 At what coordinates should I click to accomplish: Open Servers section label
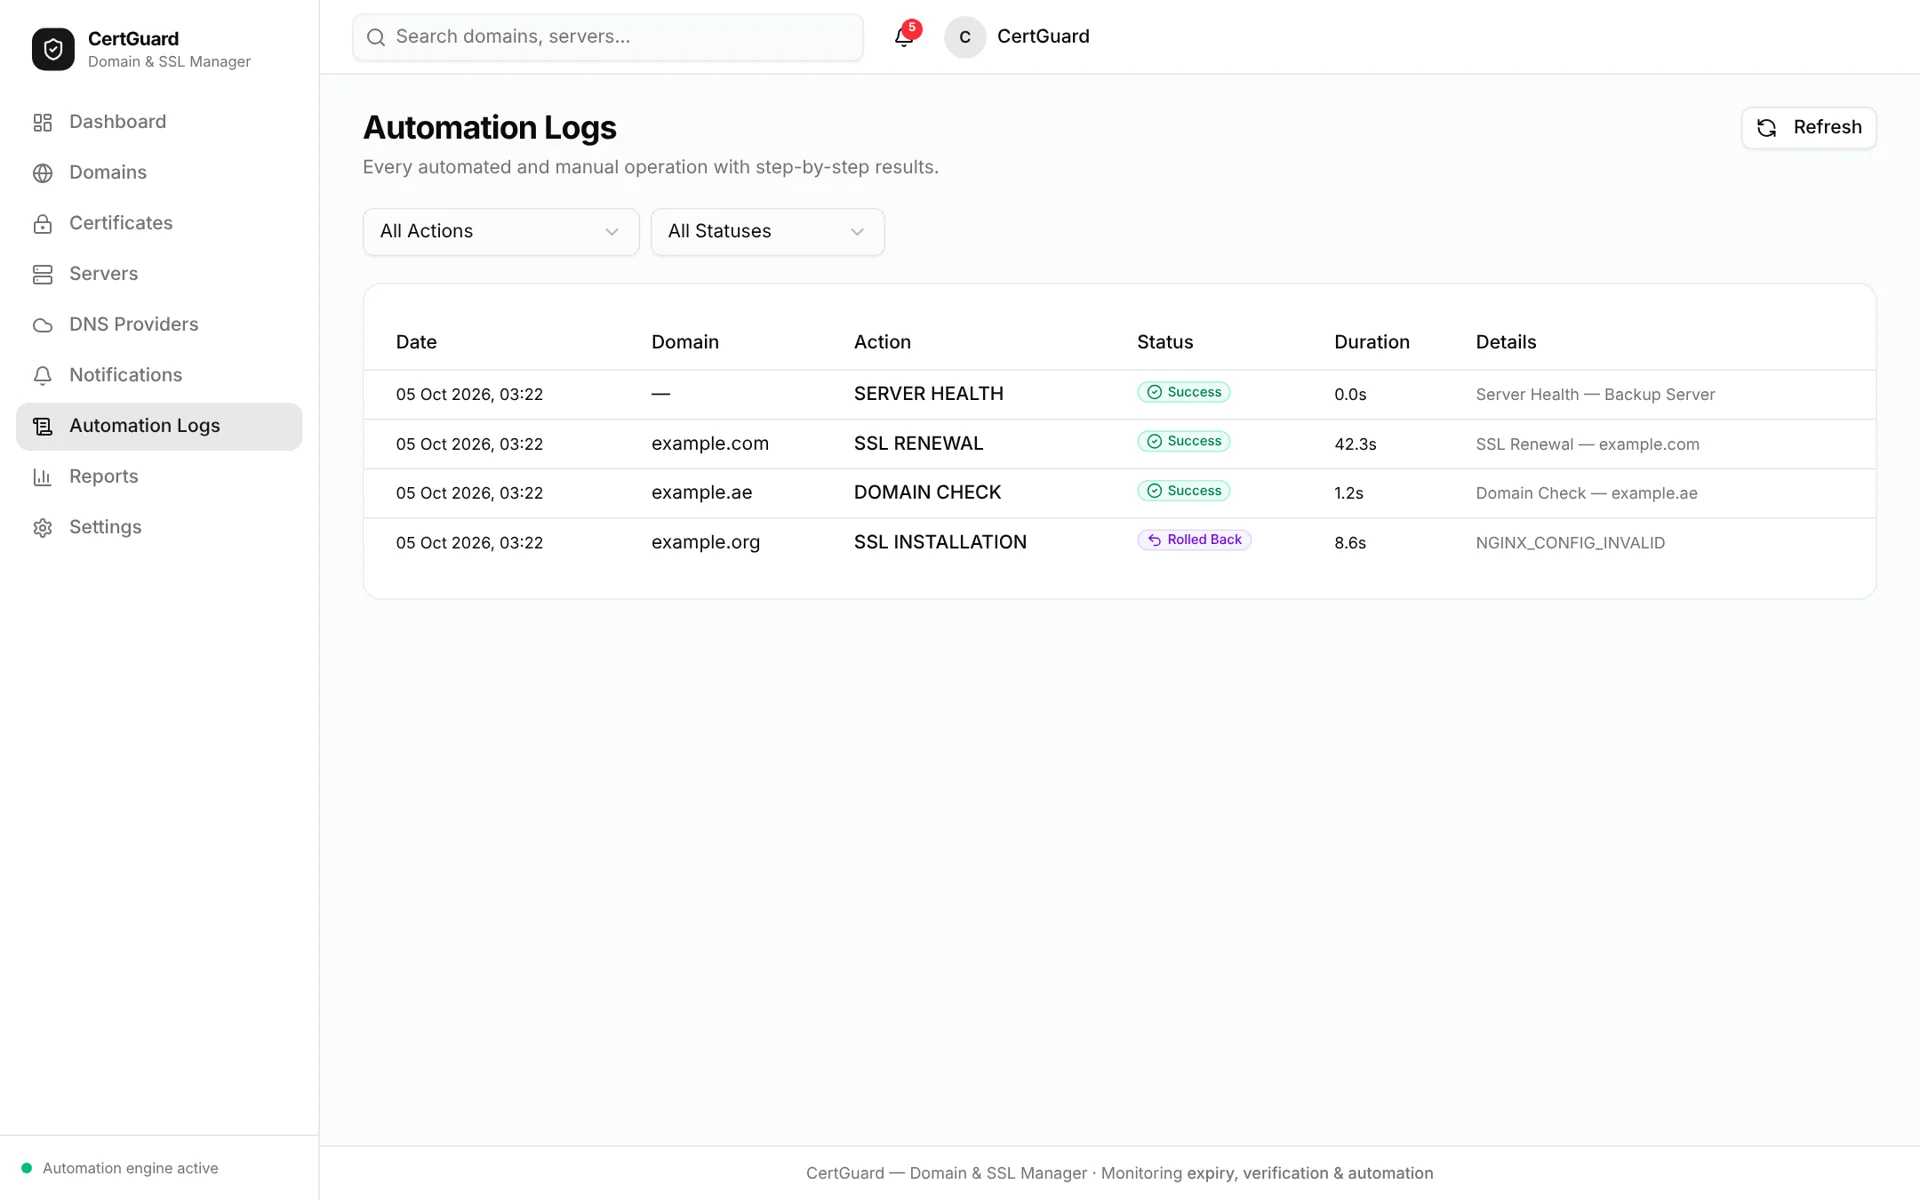point(104,274)
